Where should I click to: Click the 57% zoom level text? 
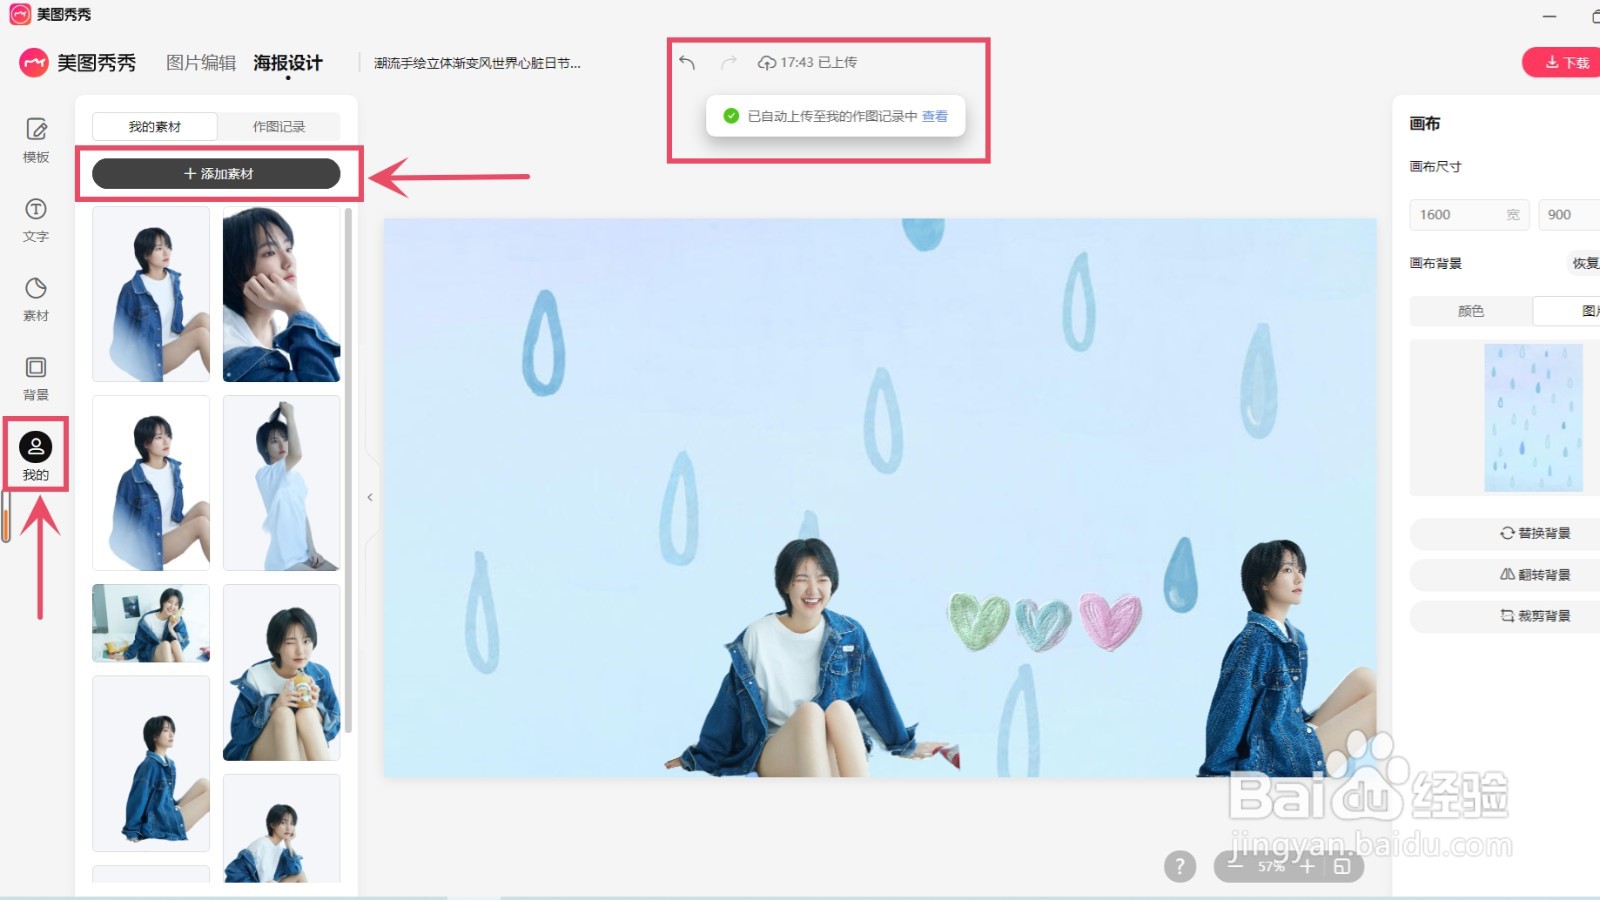coord(1271,866)
